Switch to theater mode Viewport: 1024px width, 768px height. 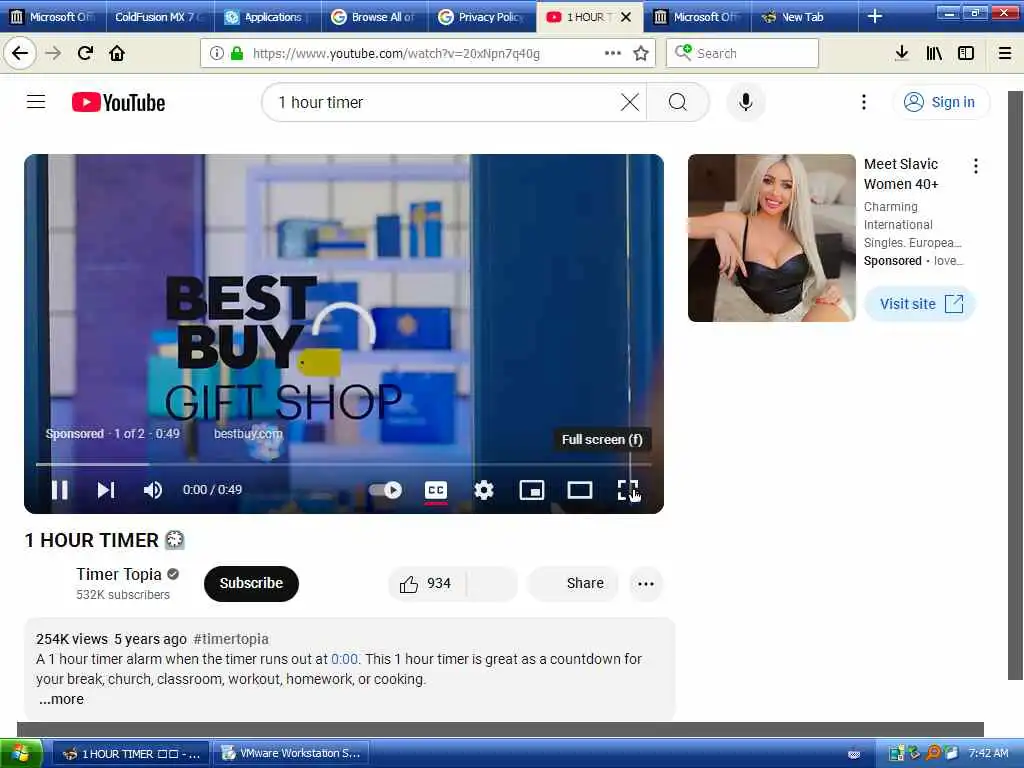(579, 490)
